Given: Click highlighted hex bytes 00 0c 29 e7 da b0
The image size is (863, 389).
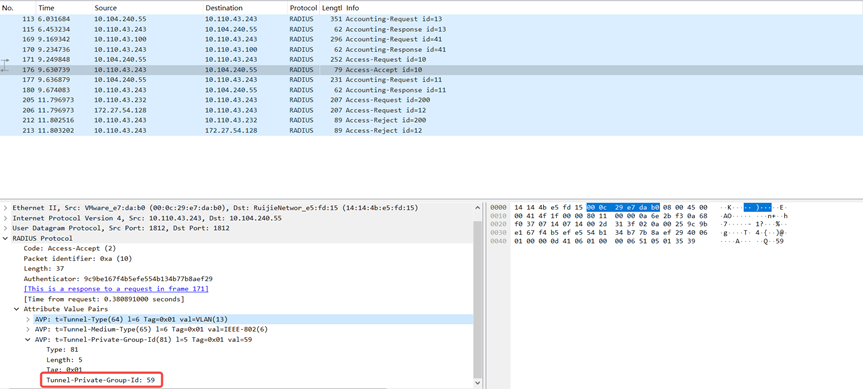Looking at the screenshot, I should pyautogui.click(x=622, y=207).
